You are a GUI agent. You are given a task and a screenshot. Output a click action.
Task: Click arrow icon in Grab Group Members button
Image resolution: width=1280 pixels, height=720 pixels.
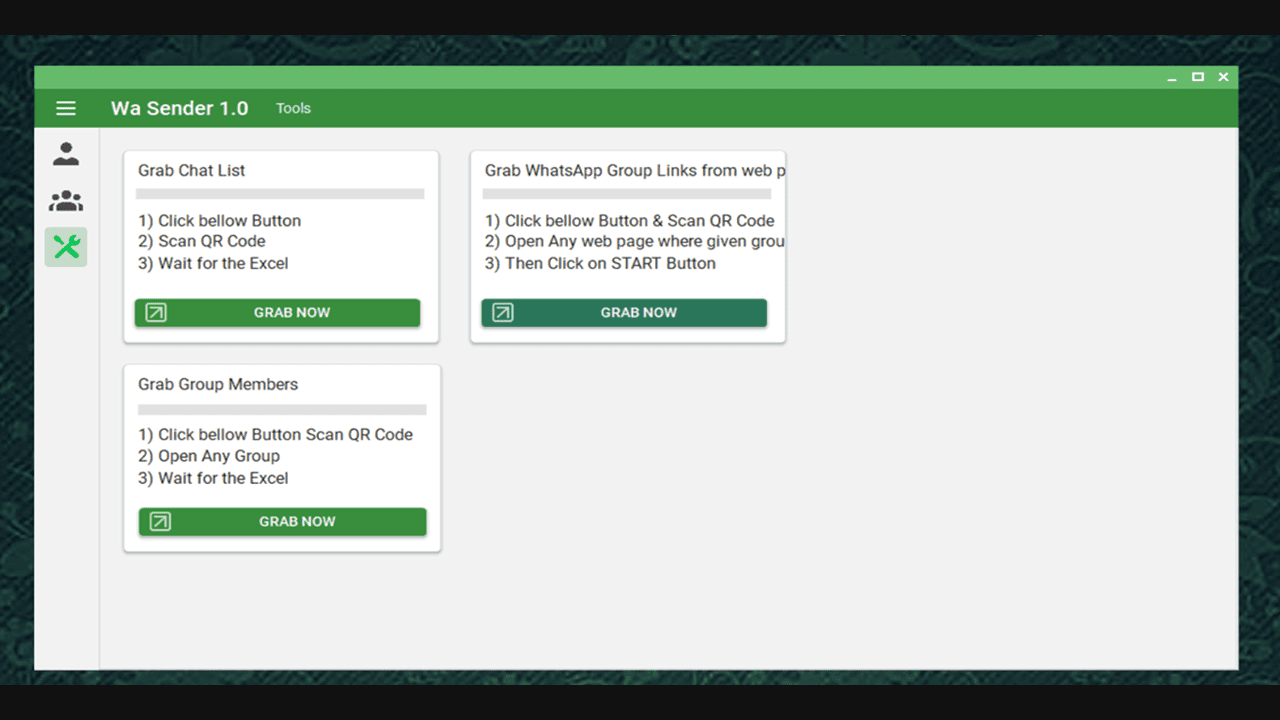pos(160,522)
